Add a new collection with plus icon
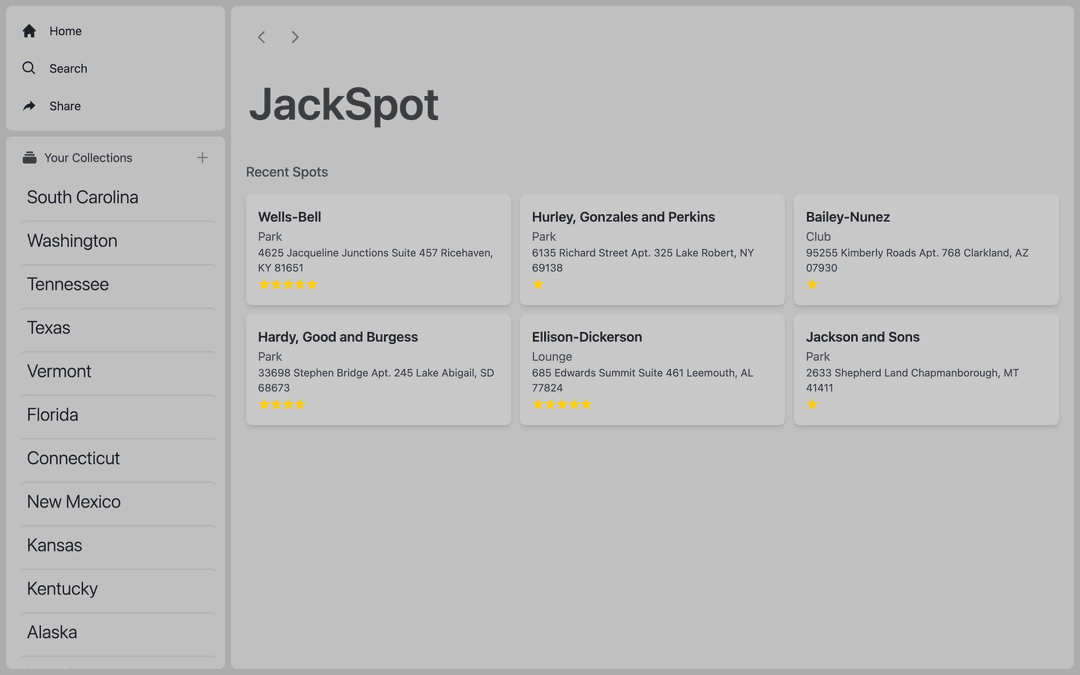This screenshot has height=675, width=1080. 202,158
